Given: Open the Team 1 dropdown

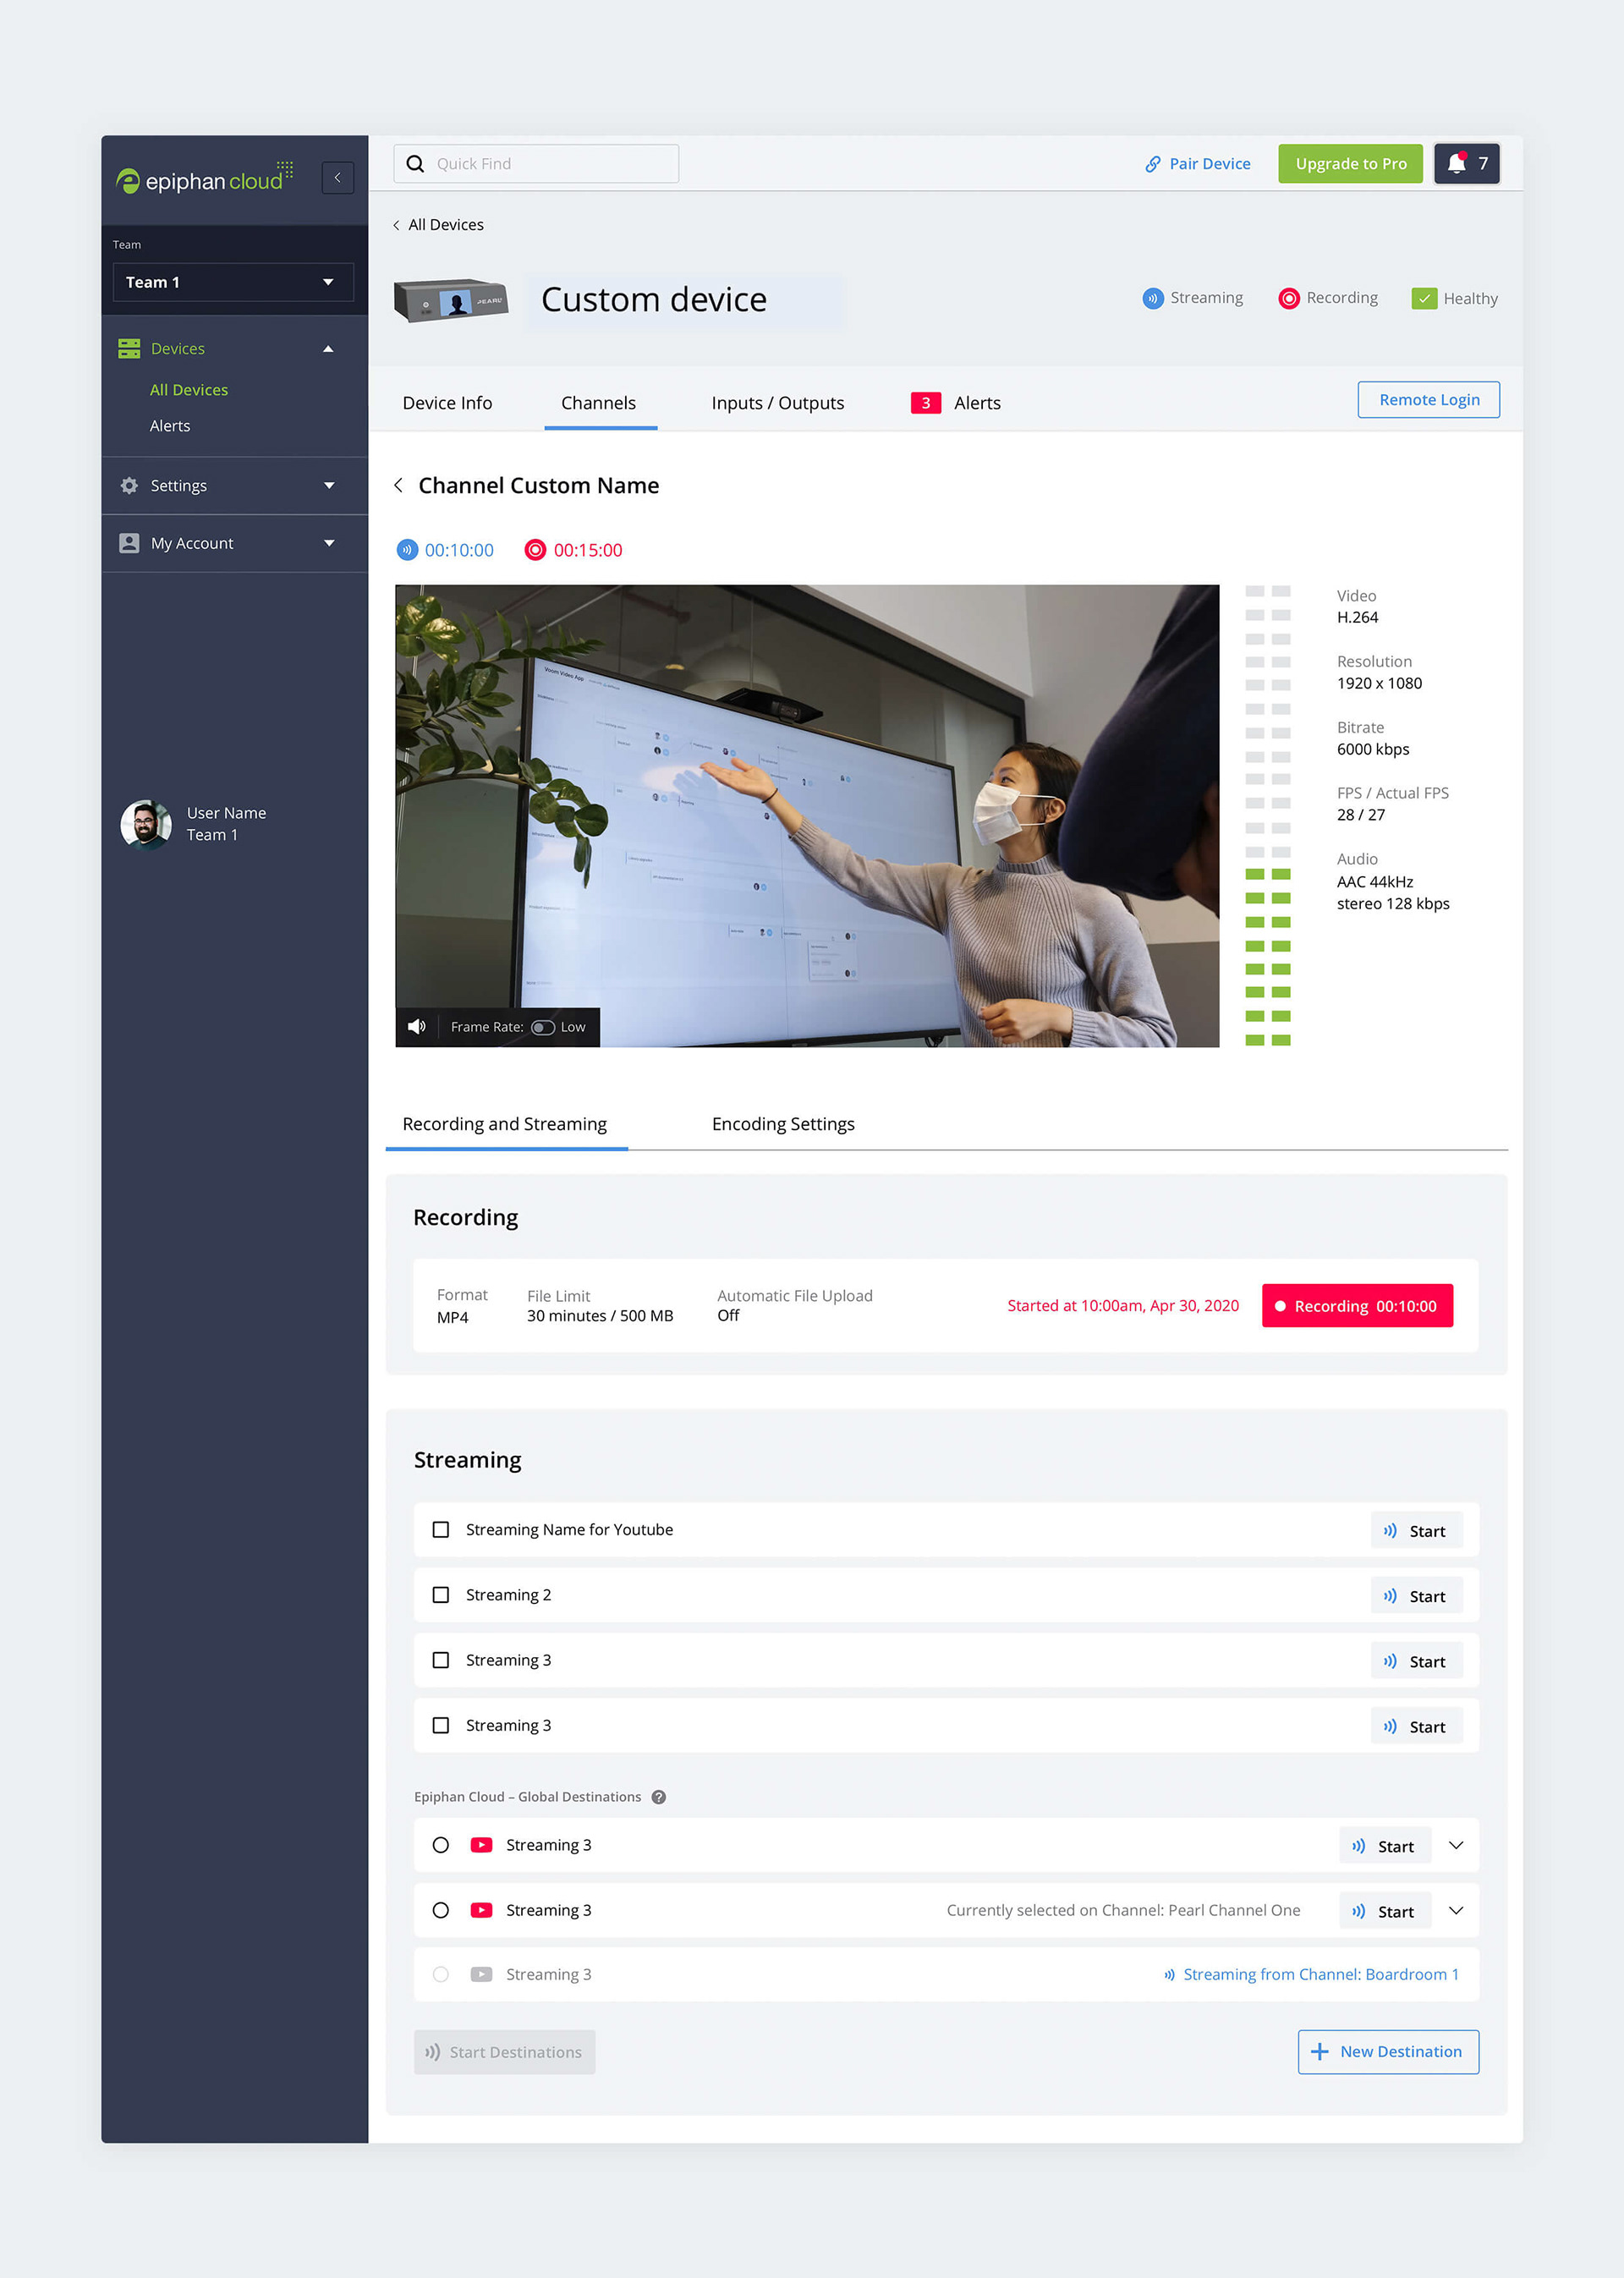Looking at the screenshot, I should [x=233, y=282].
